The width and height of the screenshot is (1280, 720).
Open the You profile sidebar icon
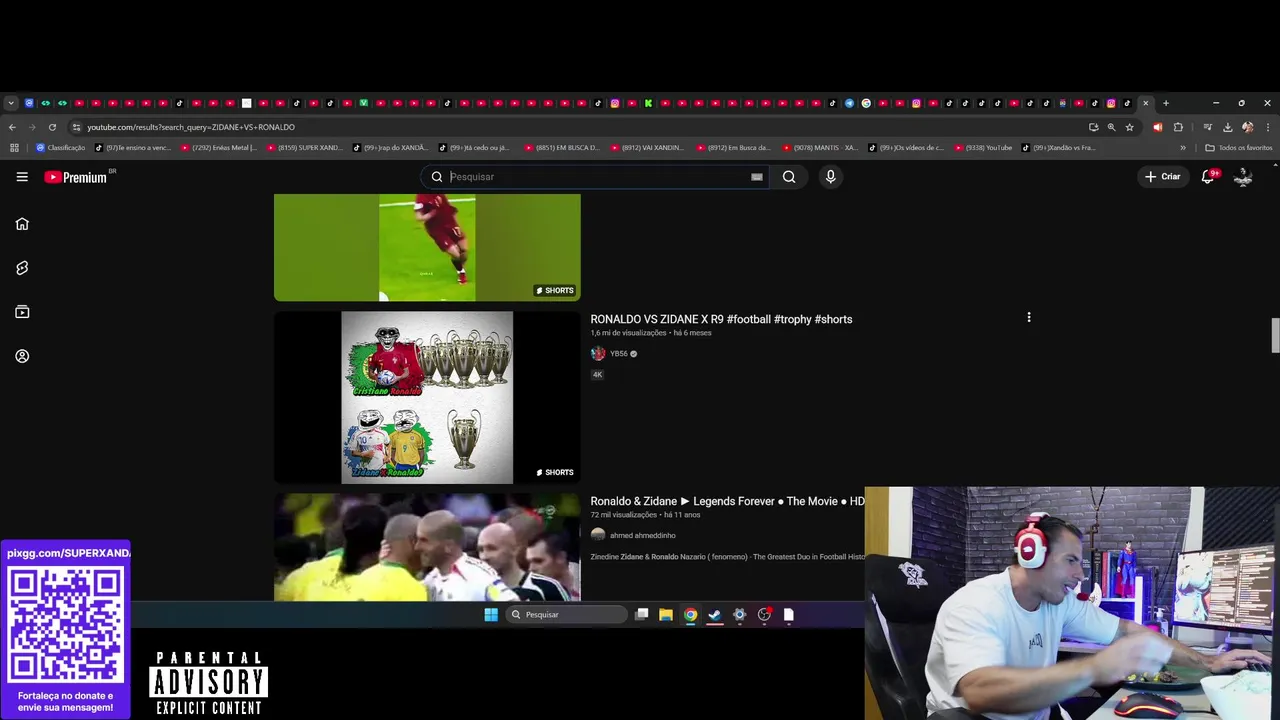coord(22,356)
